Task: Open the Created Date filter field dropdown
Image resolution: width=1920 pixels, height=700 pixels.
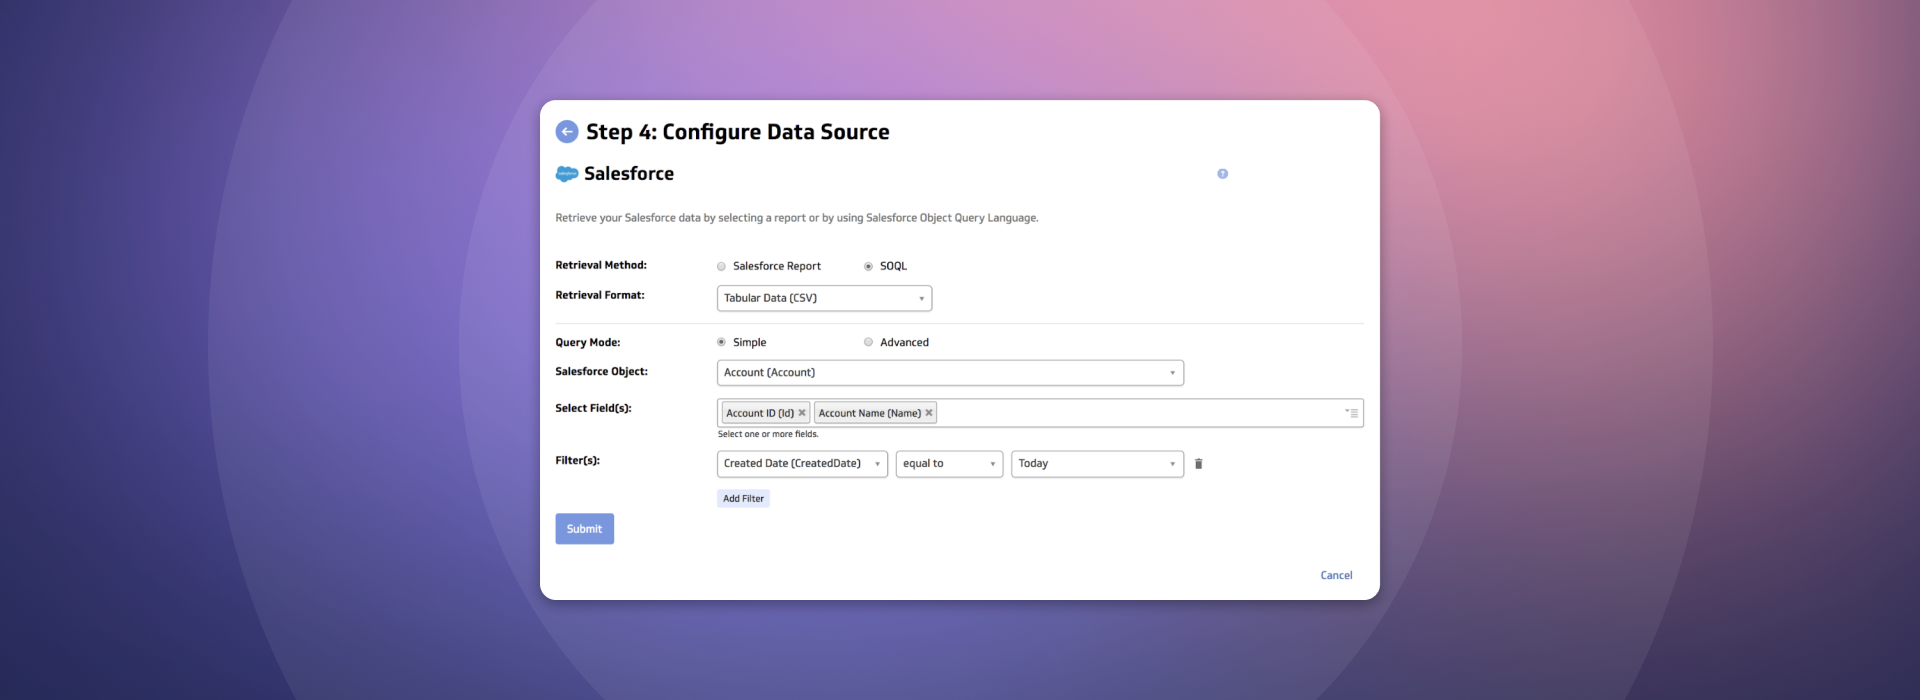Action: click(802, 464)
